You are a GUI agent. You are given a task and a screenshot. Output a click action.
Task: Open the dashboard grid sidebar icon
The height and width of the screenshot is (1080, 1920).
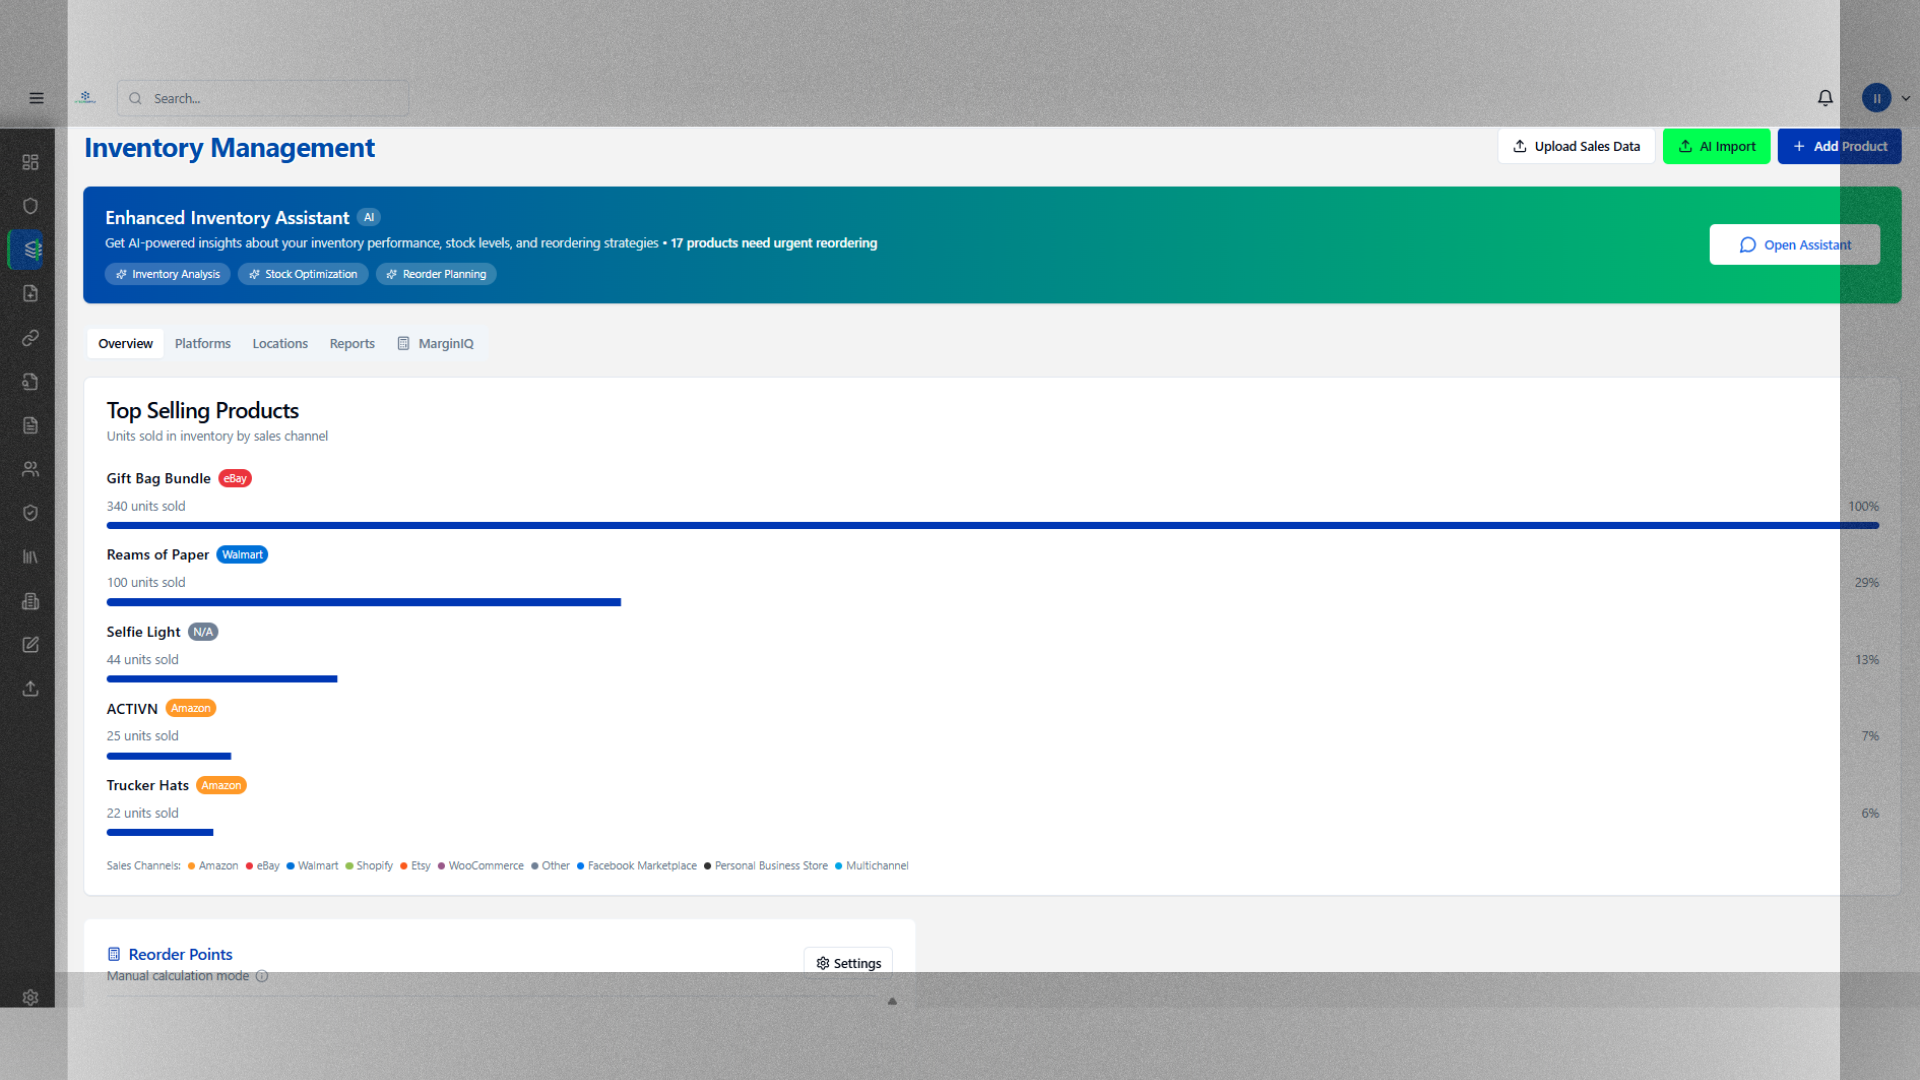tap(30, 162)
